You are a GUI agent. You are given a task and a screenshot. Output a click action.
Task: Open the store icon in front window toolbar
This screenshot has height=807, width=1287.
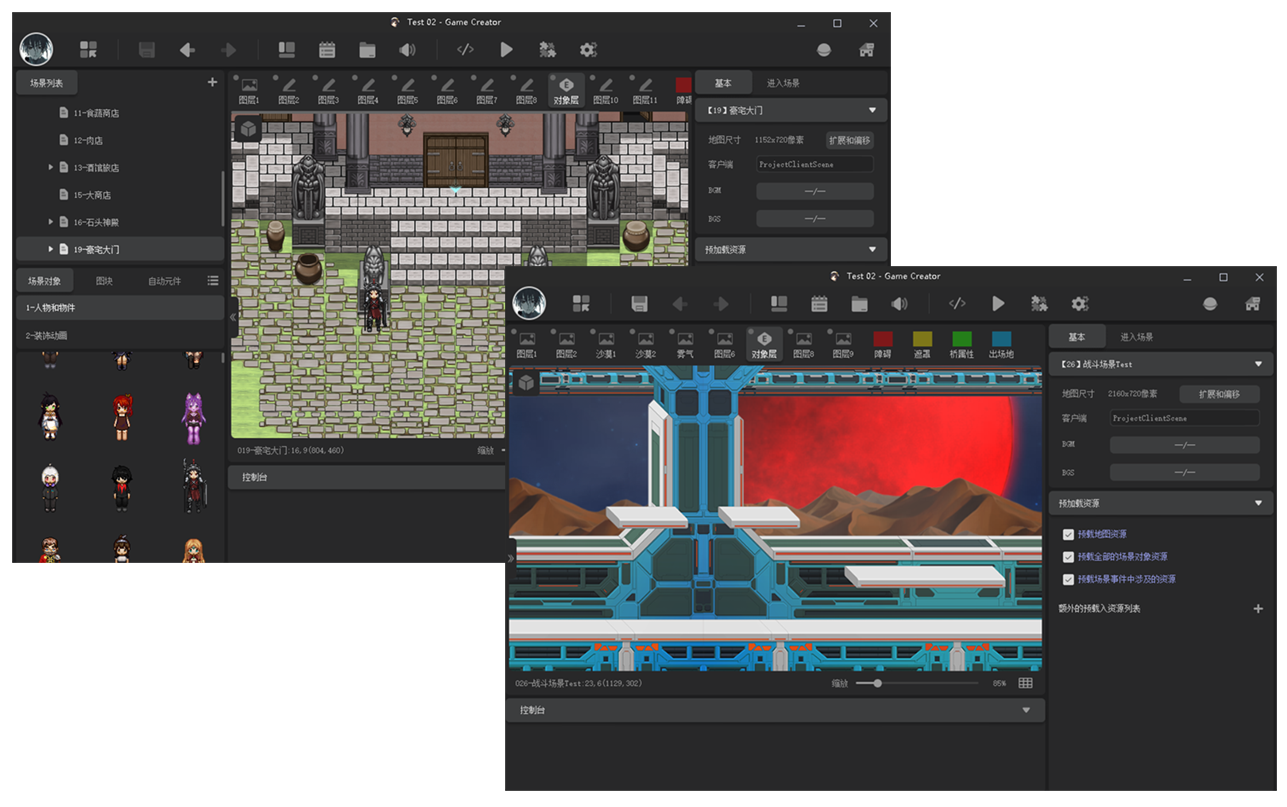1252,303
